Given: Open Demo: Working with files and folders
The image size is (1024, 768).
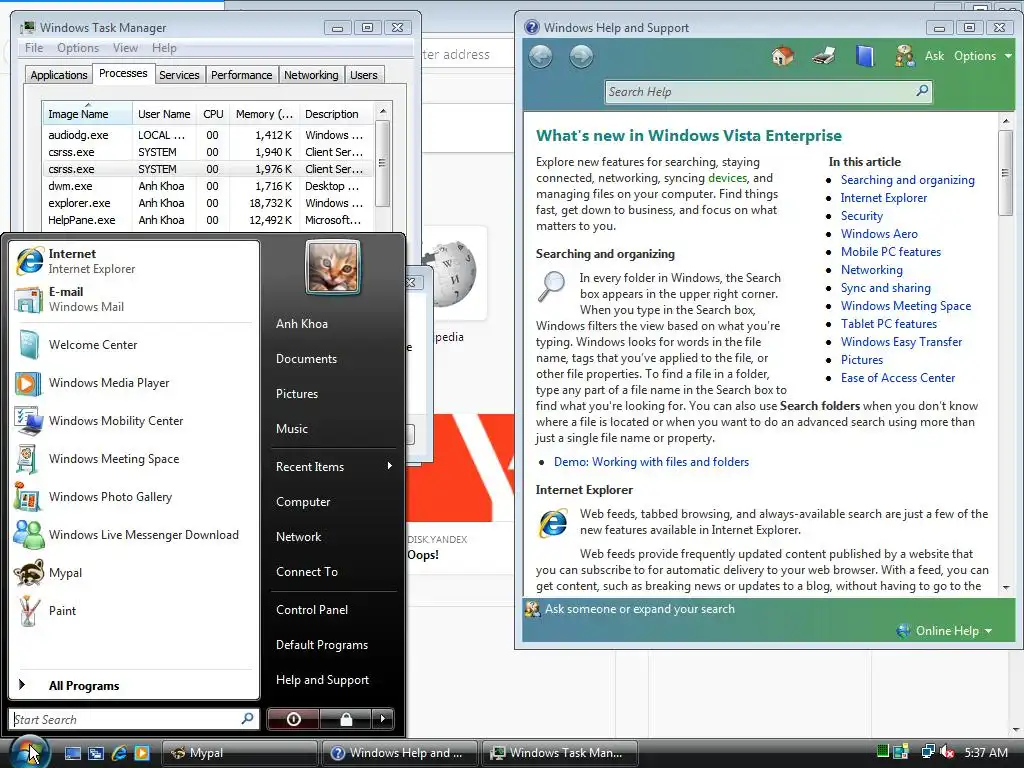Looking at the screenshot, I should (651, 462).
